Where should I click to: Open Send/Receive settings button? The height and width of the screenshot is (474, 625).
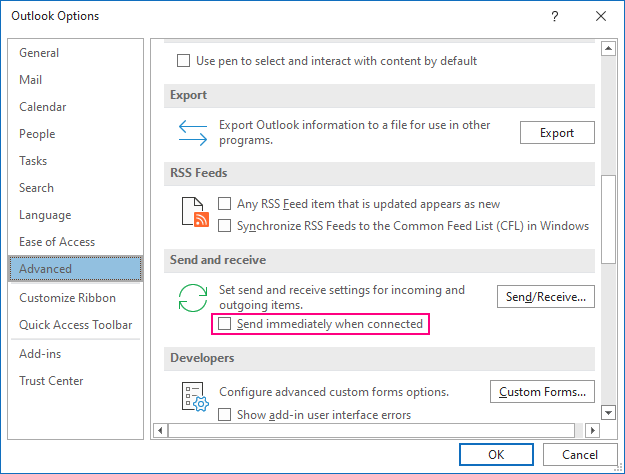pyautogui.click(x=546, y=297)
